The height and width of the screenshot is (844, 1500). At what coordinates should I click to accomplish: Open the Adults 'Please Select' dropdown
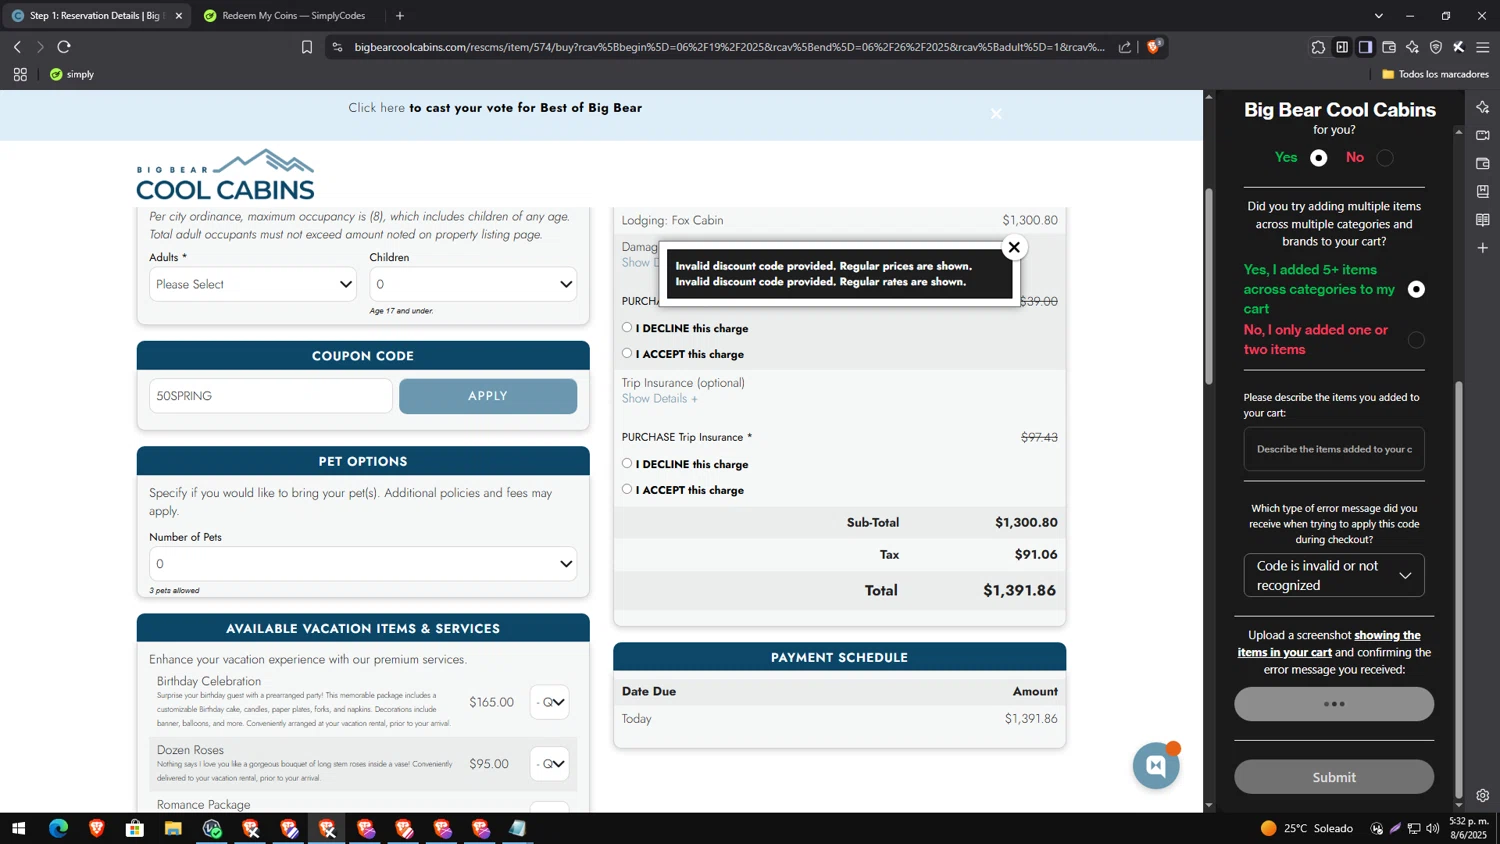(x=253, y=284)
